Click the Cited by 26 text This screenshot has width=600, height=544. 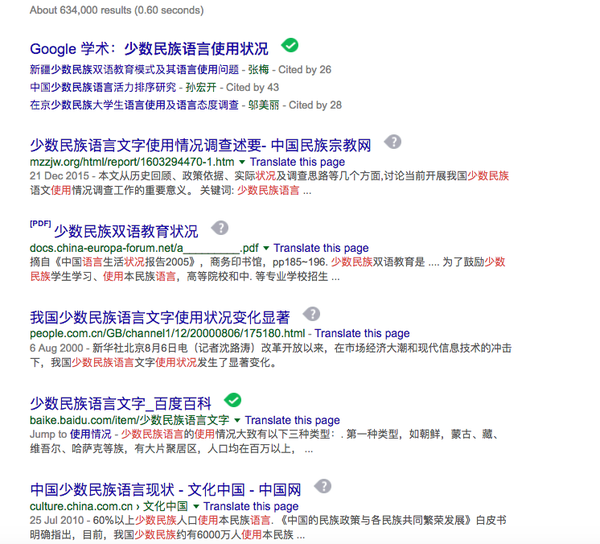(305, 70)
